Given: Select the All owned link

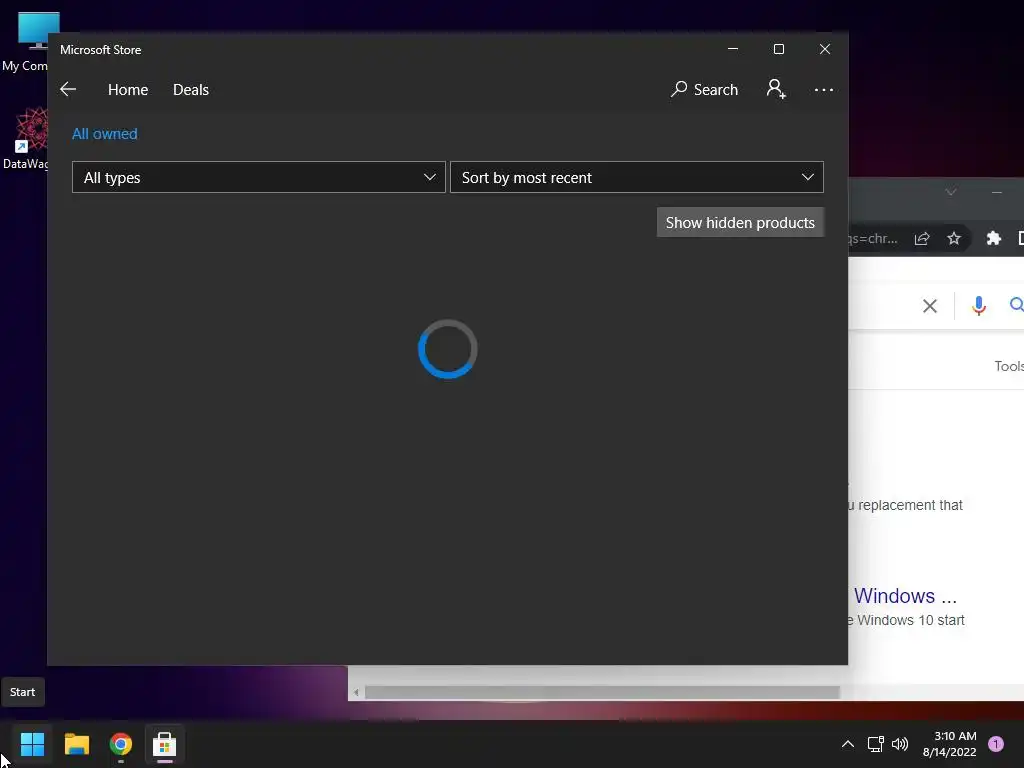Looking at the screenshot, I should tap(104, 134).
